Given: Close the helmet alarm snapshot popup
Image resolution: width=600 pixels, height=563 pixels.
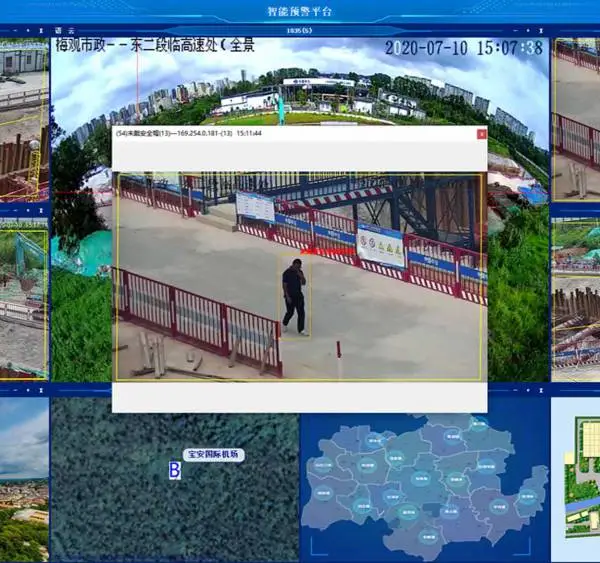Looking at the screenshot, I should [481, 134].
